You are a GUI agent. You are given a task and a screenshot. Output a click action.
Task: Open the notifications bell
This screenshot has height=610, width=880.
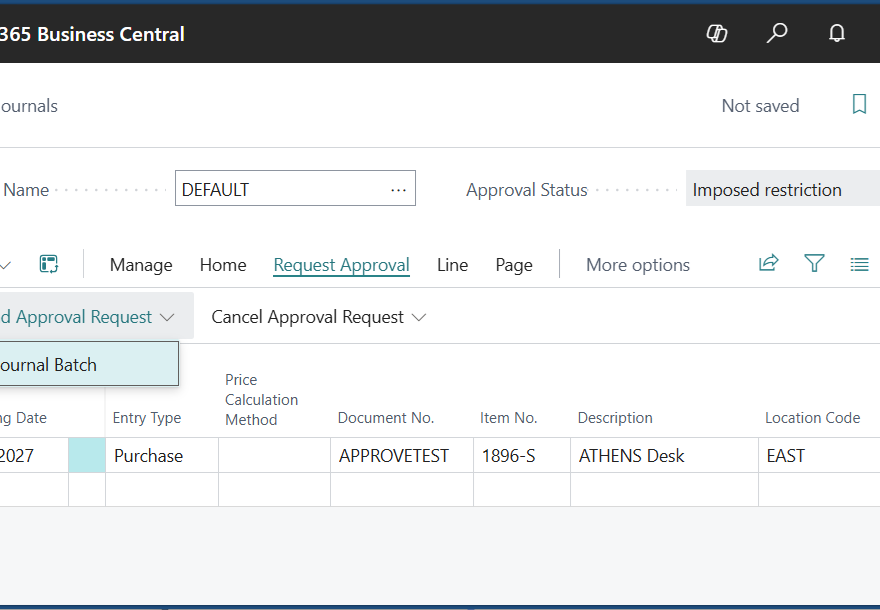837,34
